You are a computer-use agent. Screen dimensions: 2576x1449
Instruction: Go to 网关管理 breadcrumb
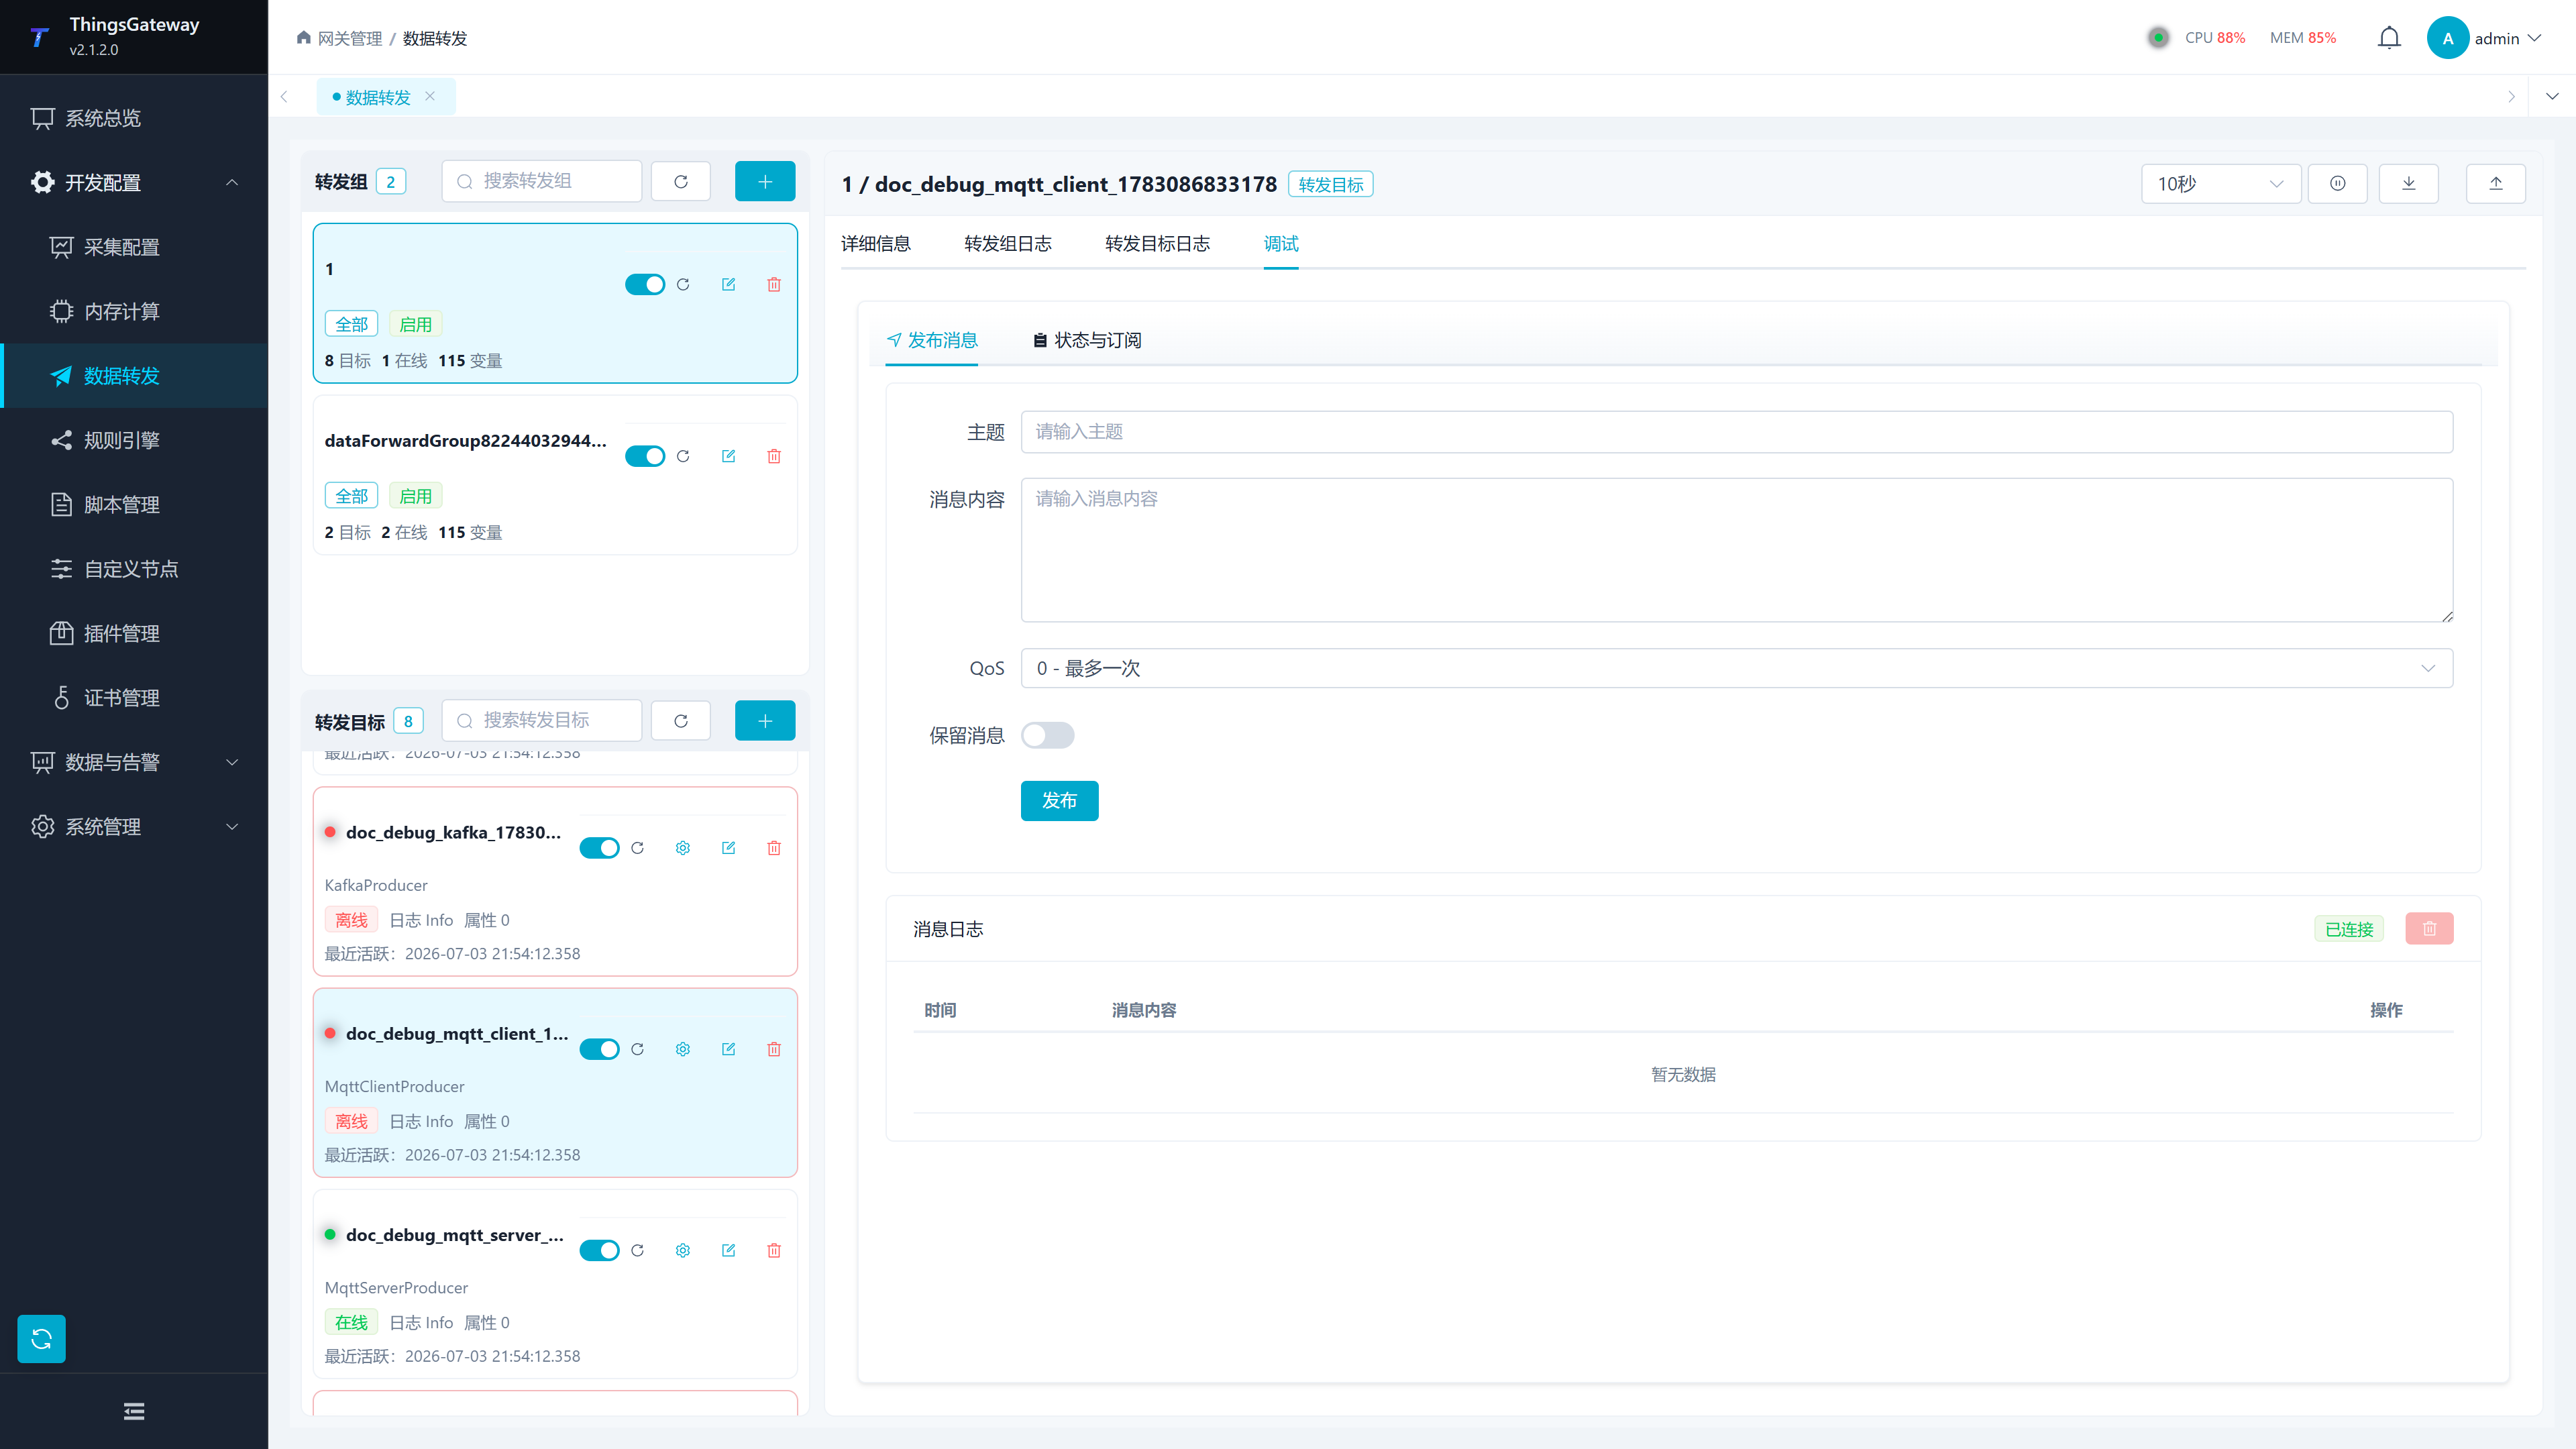click(349, 38)
